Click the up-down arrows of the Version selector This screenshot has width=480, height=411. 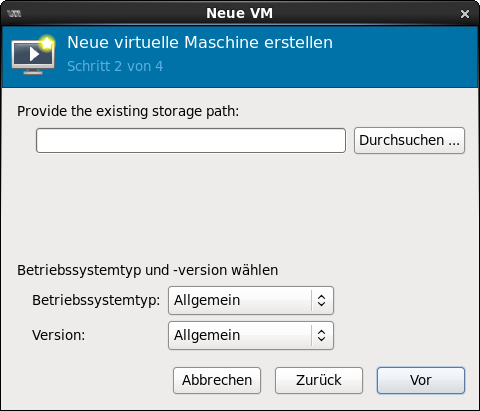pos(321,335)
